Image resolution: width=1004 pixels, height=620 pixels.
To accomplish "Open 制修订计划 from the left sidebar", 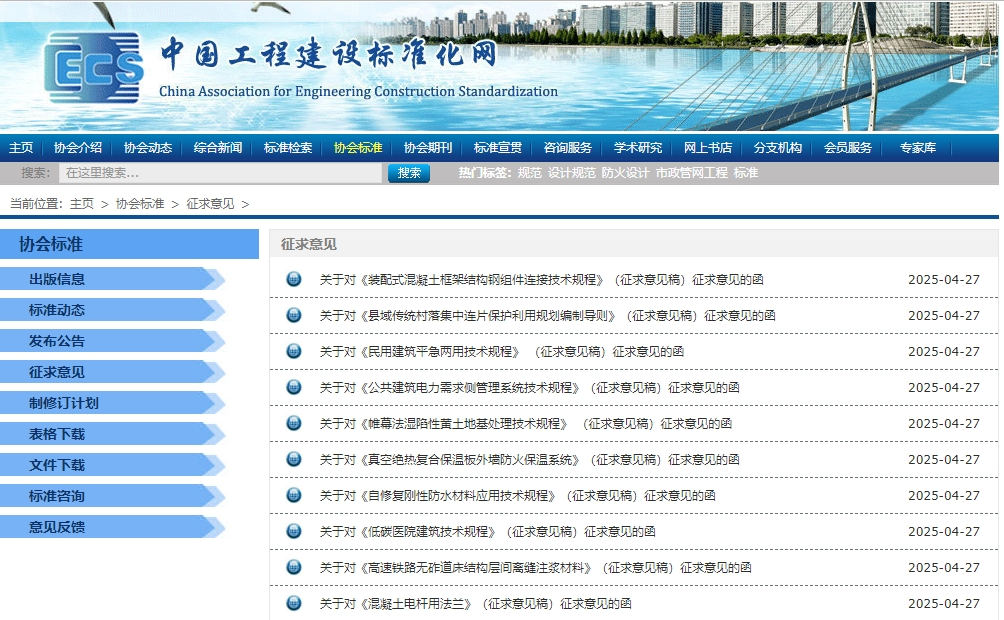I will point(64,404).
